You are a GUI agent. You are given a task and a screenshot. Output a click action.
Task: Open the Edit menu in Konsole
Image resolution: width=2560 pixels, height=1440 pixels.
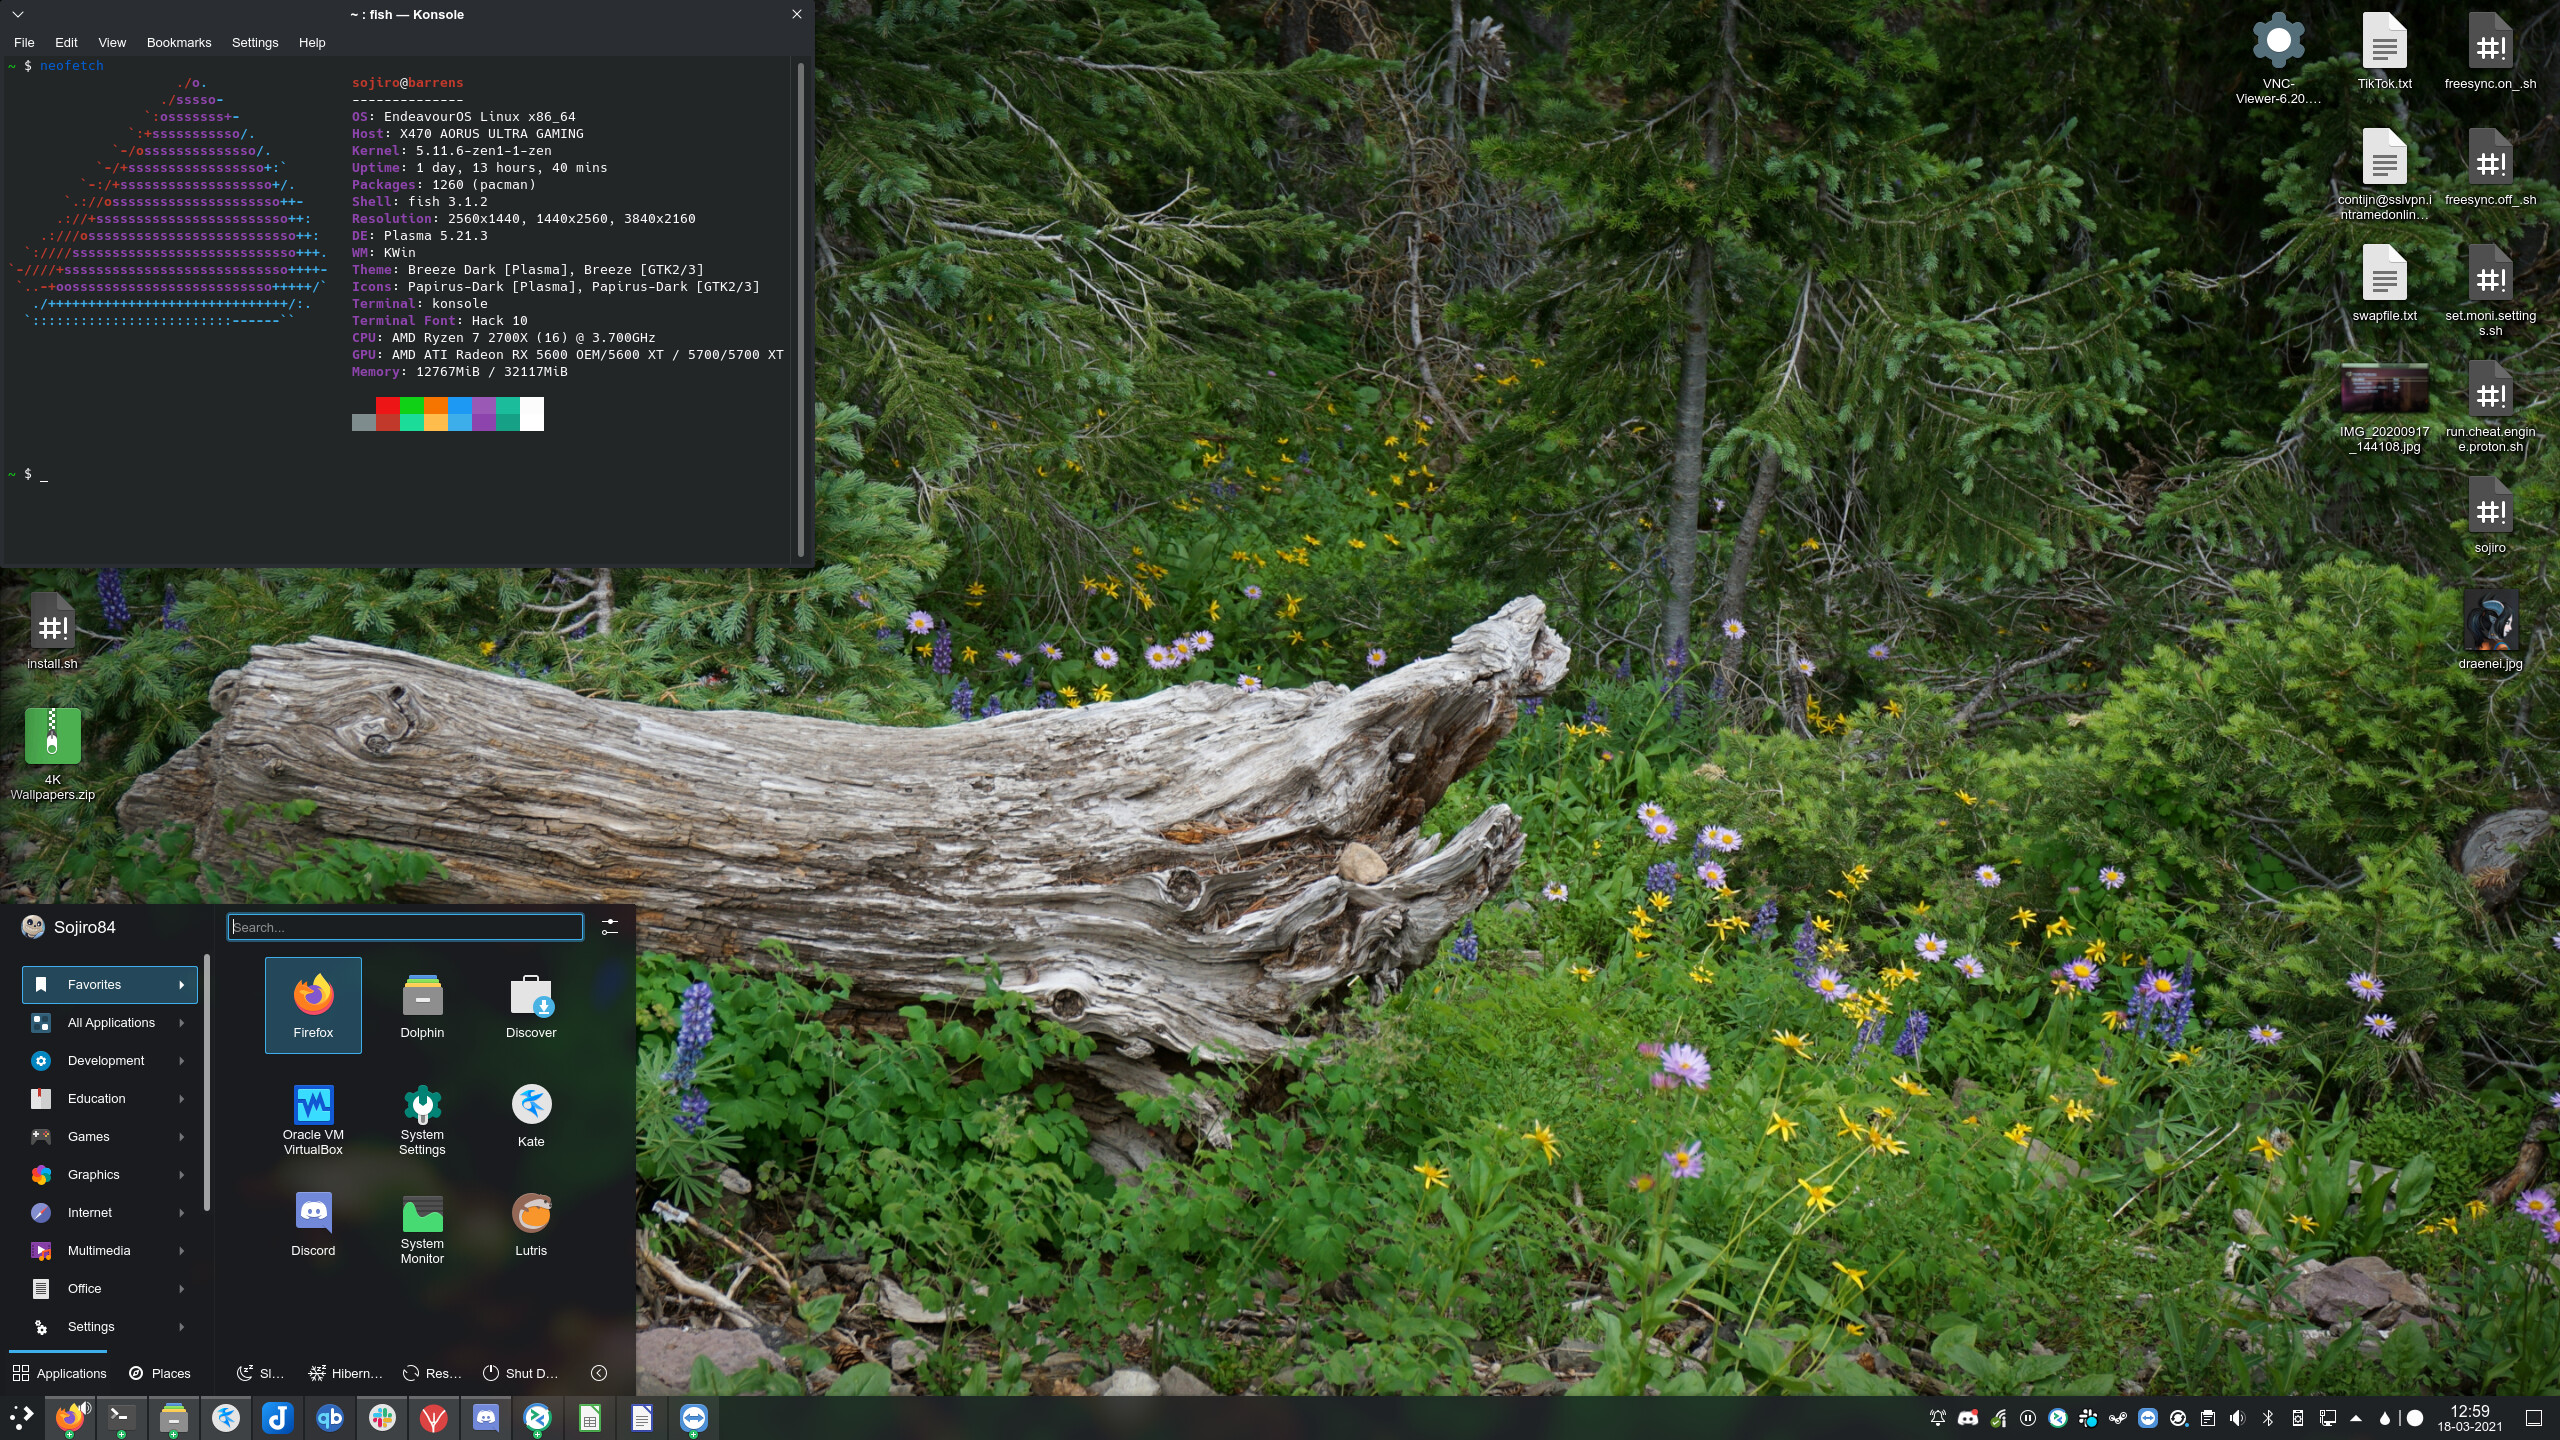(x=66, y=43)
